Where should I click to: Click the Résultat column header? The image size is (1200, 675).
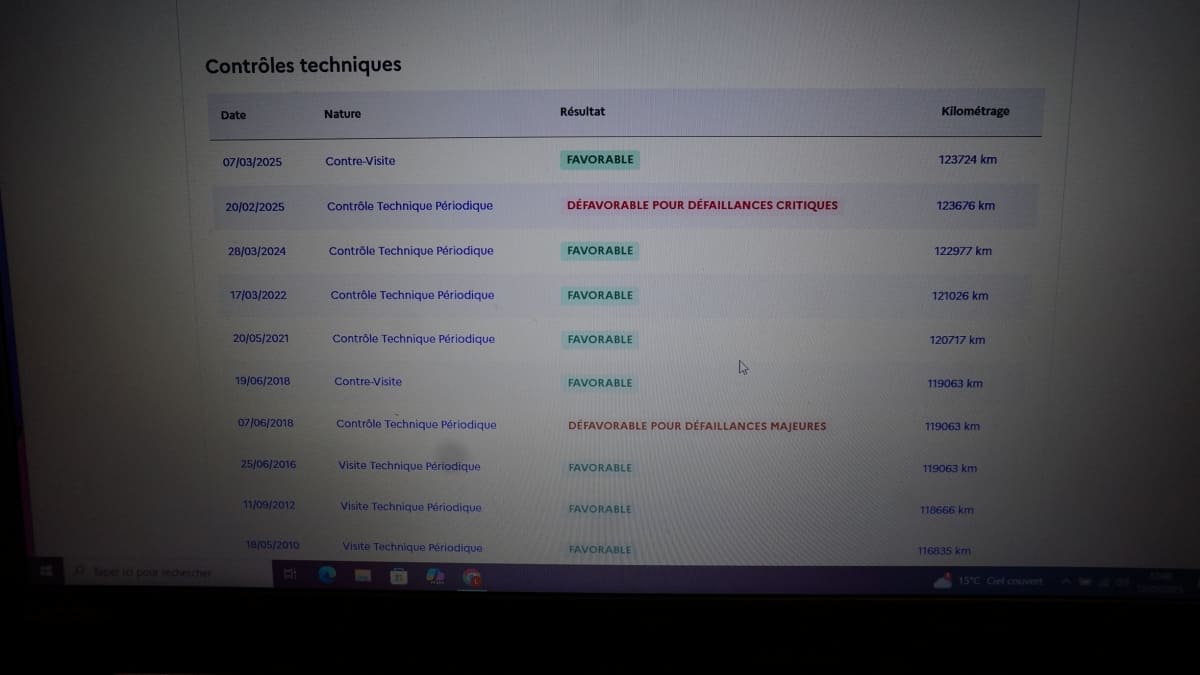[582, 112]
